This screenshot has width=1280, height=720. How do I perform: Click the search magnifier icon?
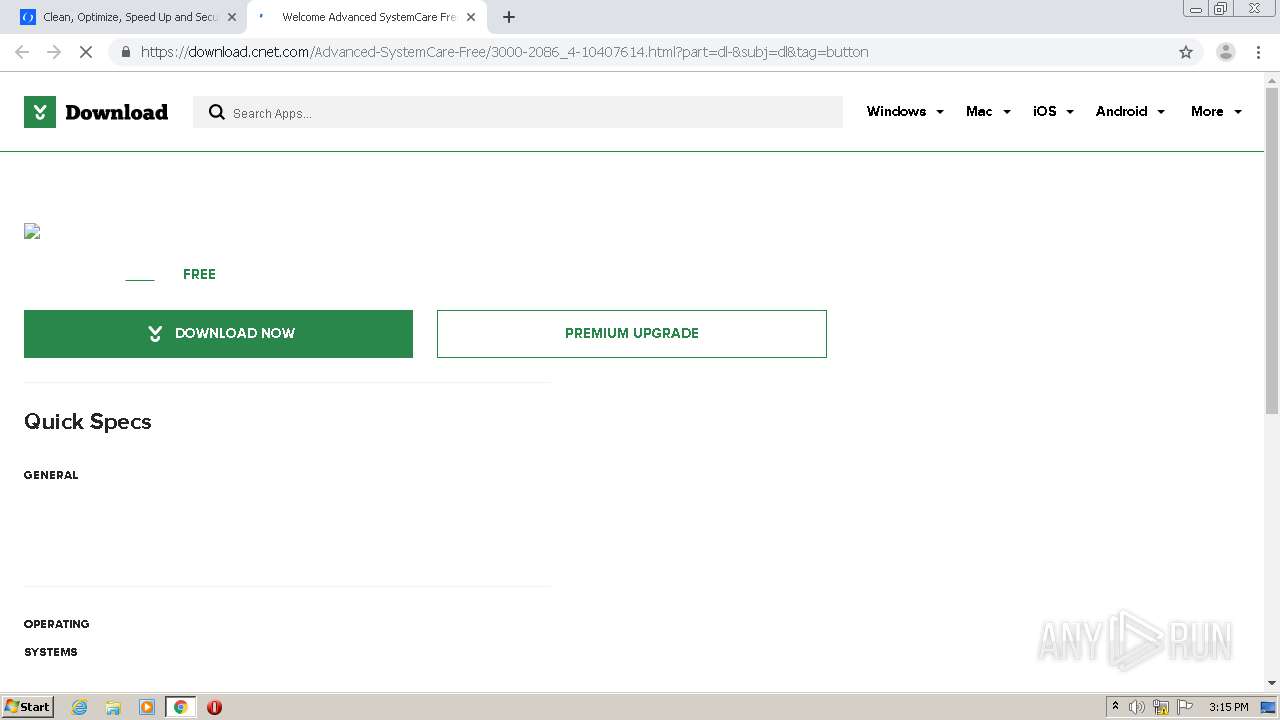pos(216,112)
